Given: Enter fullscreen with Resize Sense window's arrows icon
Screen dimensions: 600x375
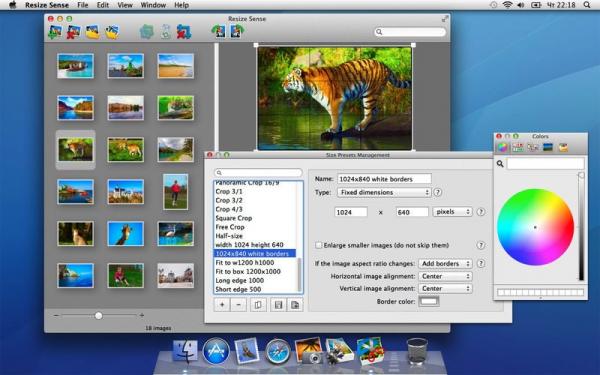Looking at the screenshot, I should tap(445, 18).
